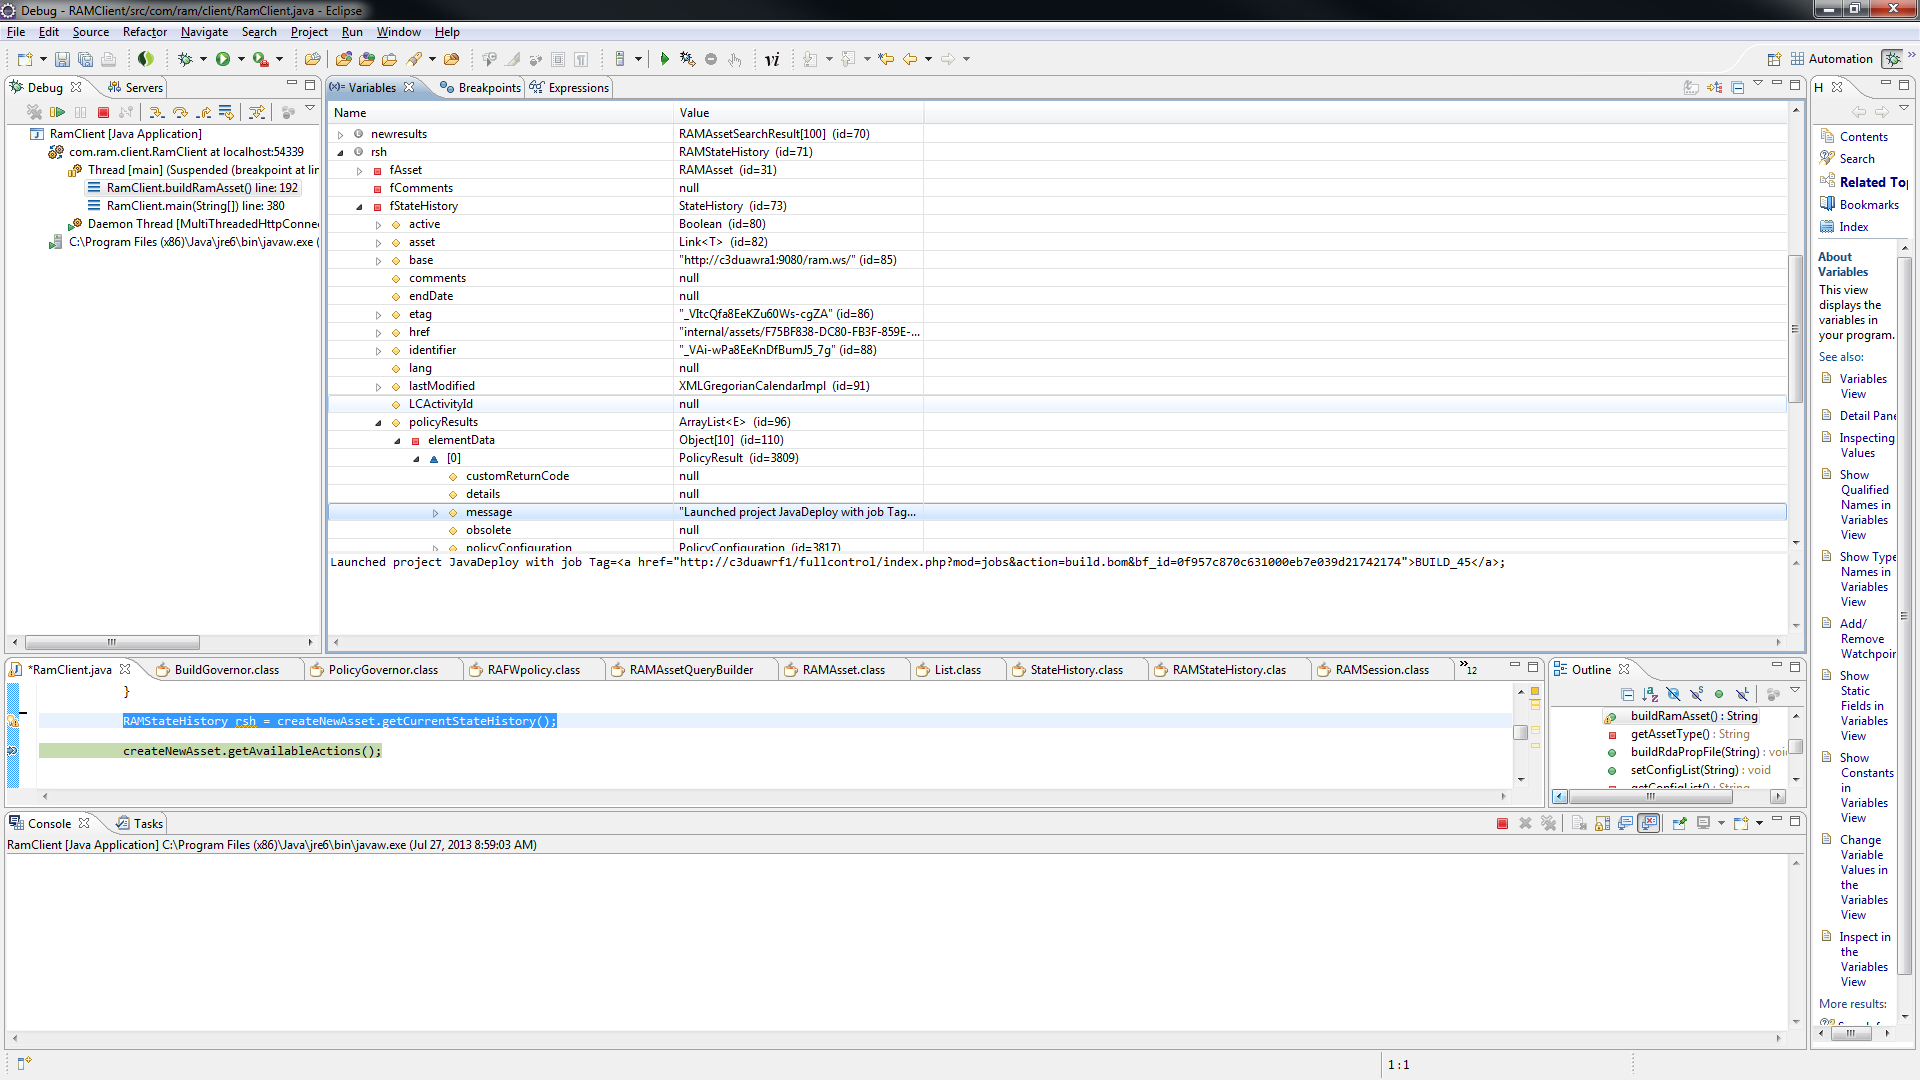1920x1080 pixels.
Task: Click the Outline collapse all icon
Action: (x=1627, y=695)
